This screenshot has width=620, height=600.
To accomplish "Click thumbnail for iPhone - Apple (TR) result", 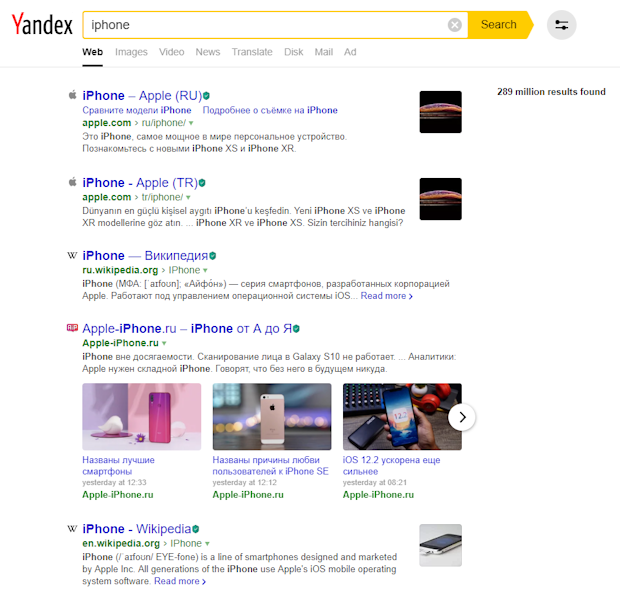I will 440,199.
